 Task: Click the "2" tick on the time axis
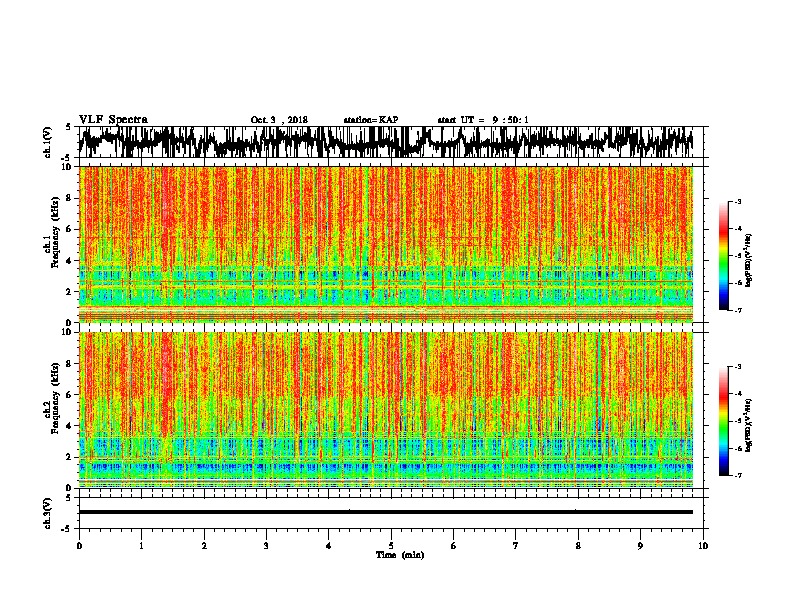204,546
